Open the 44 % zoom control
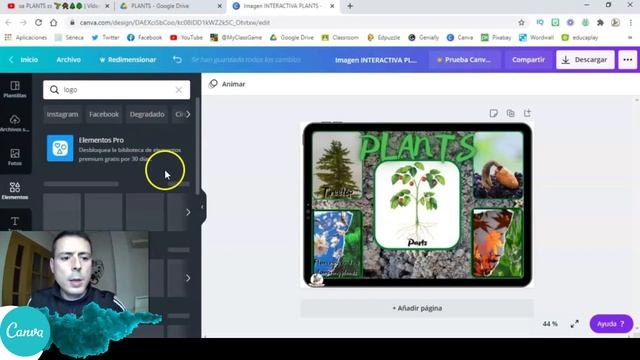 tap(550, 324)
